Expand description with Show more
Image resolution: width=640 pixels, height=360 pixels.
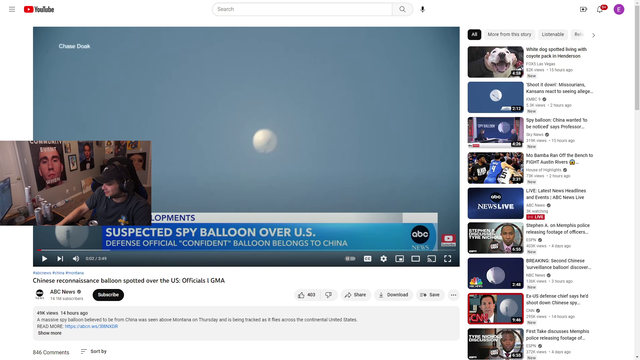tap(50, 333)
